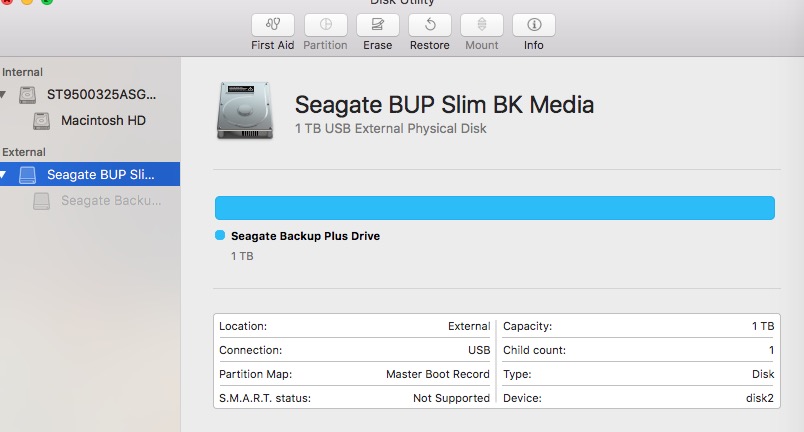Click the Seagate BUP Slim BK Media title
This screenshot has height=432, width=804.
point(444,104)
